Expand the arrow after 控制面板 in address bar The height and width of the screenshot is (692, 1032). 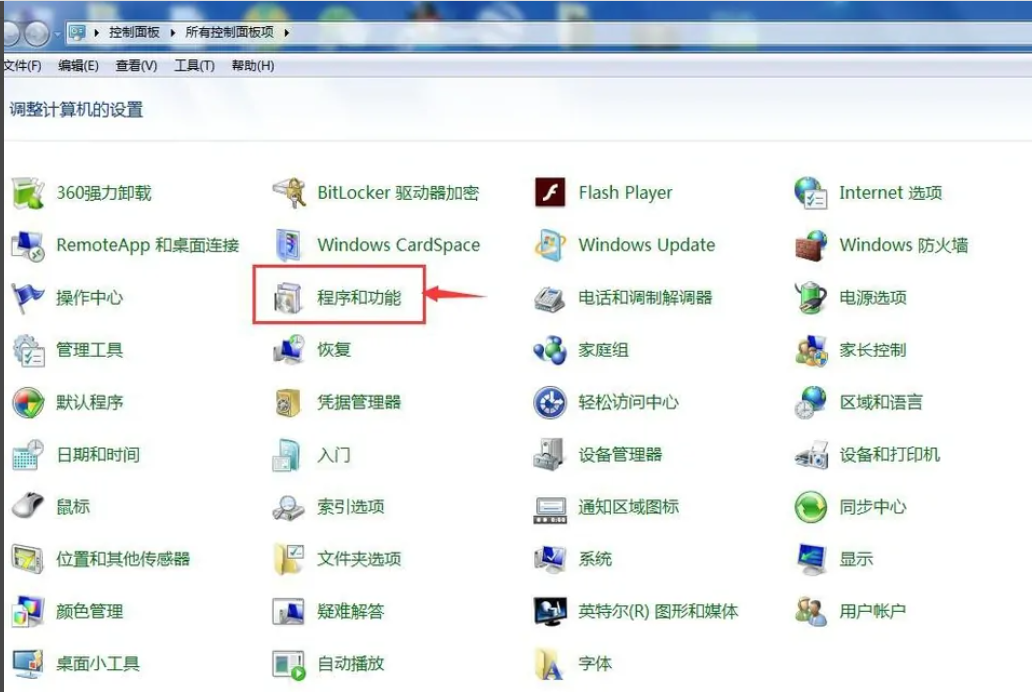[172, 32]
